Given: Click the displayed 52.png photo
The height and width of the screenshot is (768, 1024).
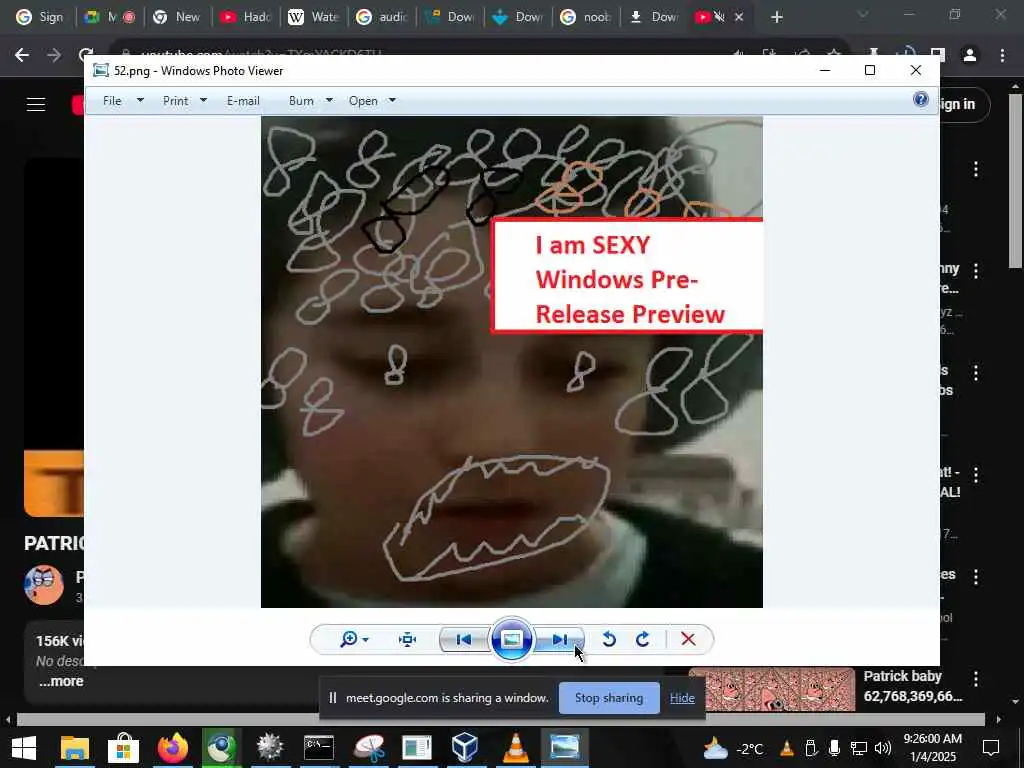Looking at the screenshot, I should pyautogui.click(x=512, y=362).
